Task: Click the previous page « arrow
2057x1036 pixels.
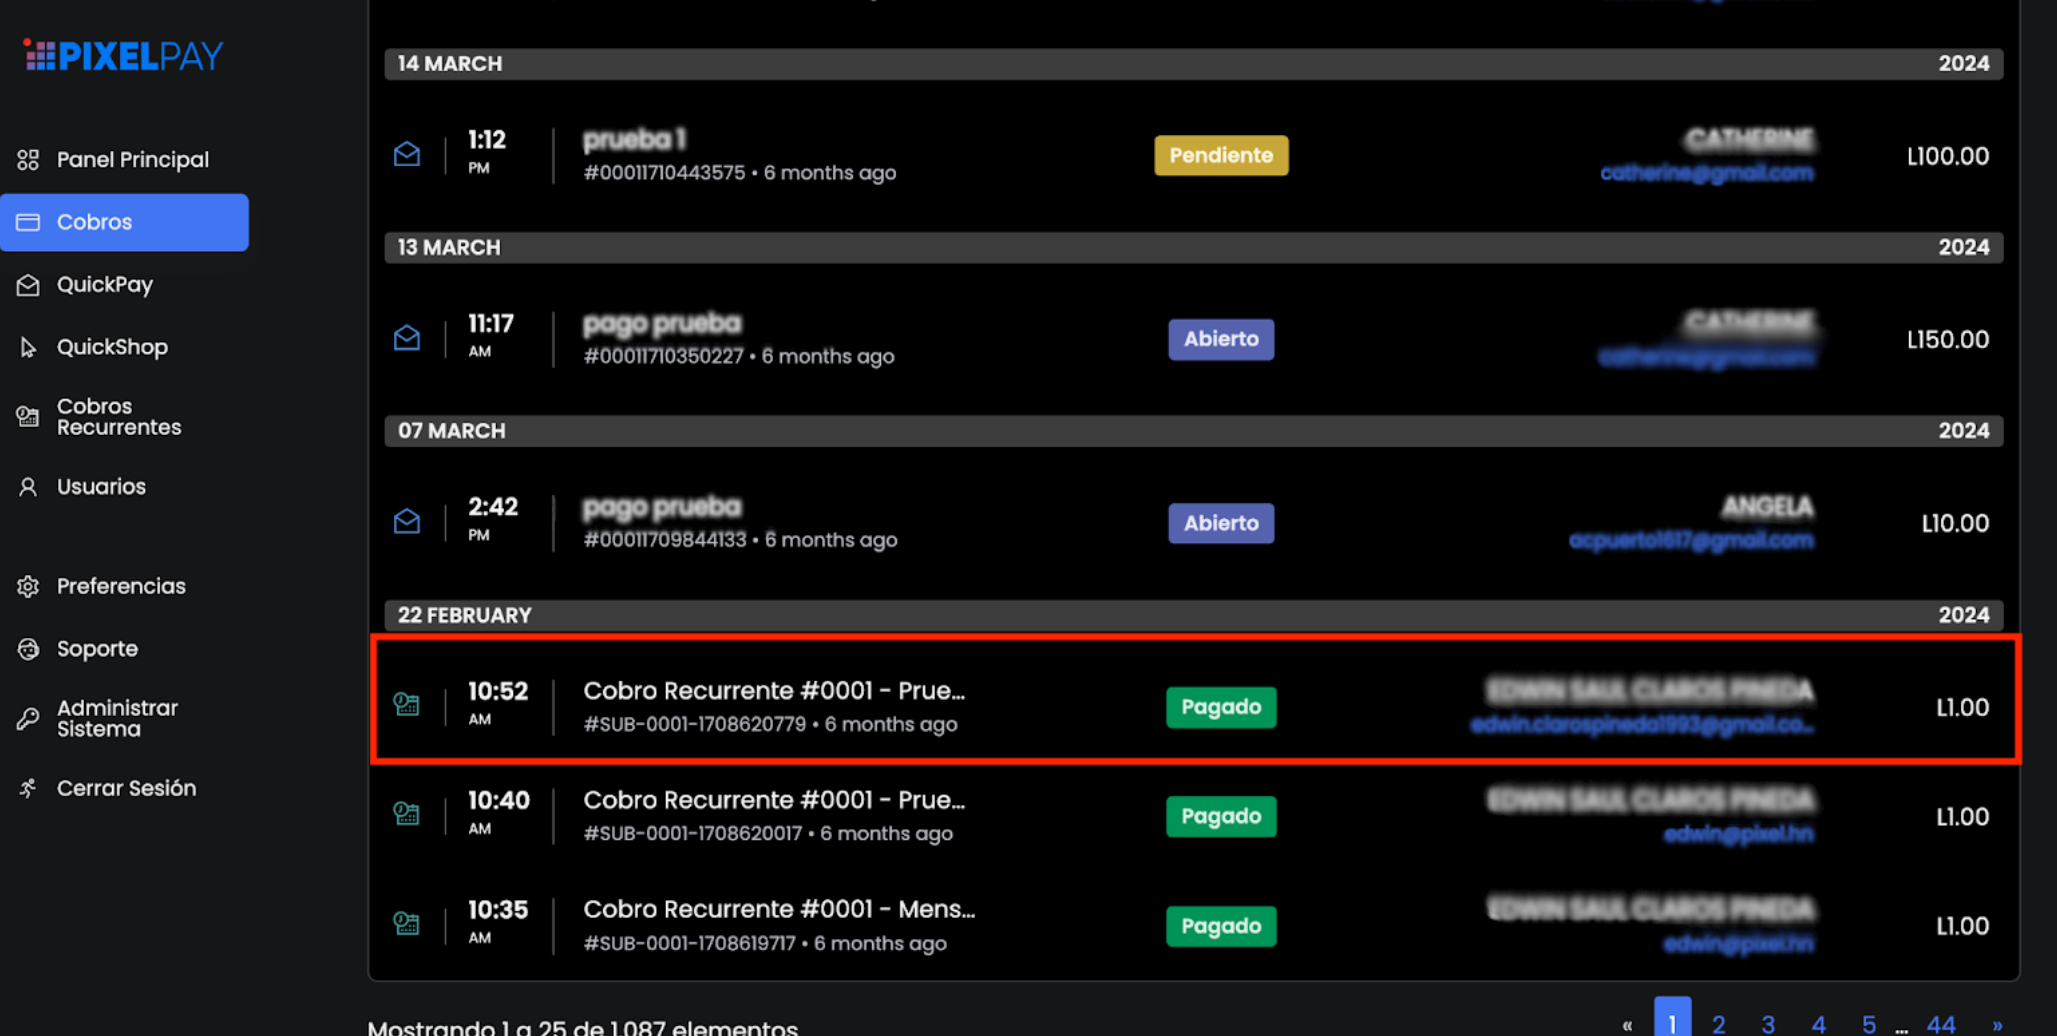Action: click(x=1627, y=1024)
